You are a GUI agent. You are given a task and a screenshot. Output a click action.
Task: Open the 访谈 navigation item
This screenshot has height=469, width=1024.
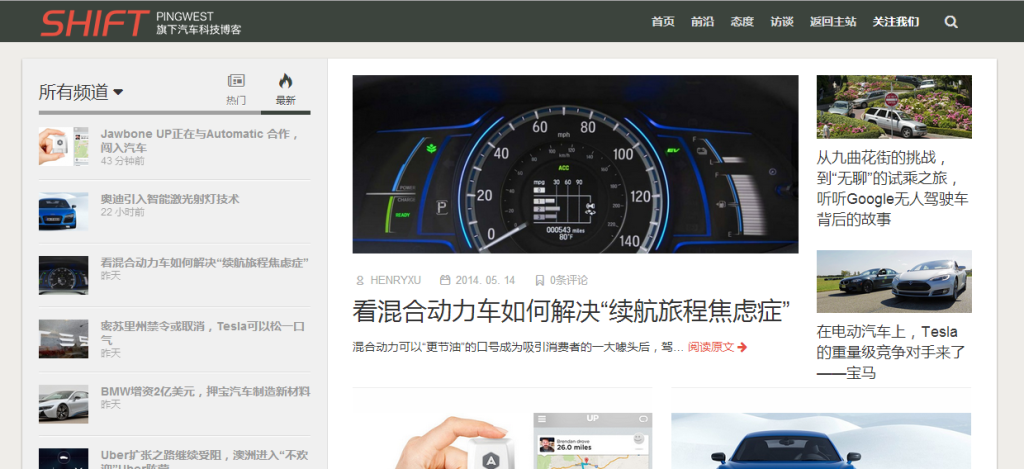coord(782,22)
